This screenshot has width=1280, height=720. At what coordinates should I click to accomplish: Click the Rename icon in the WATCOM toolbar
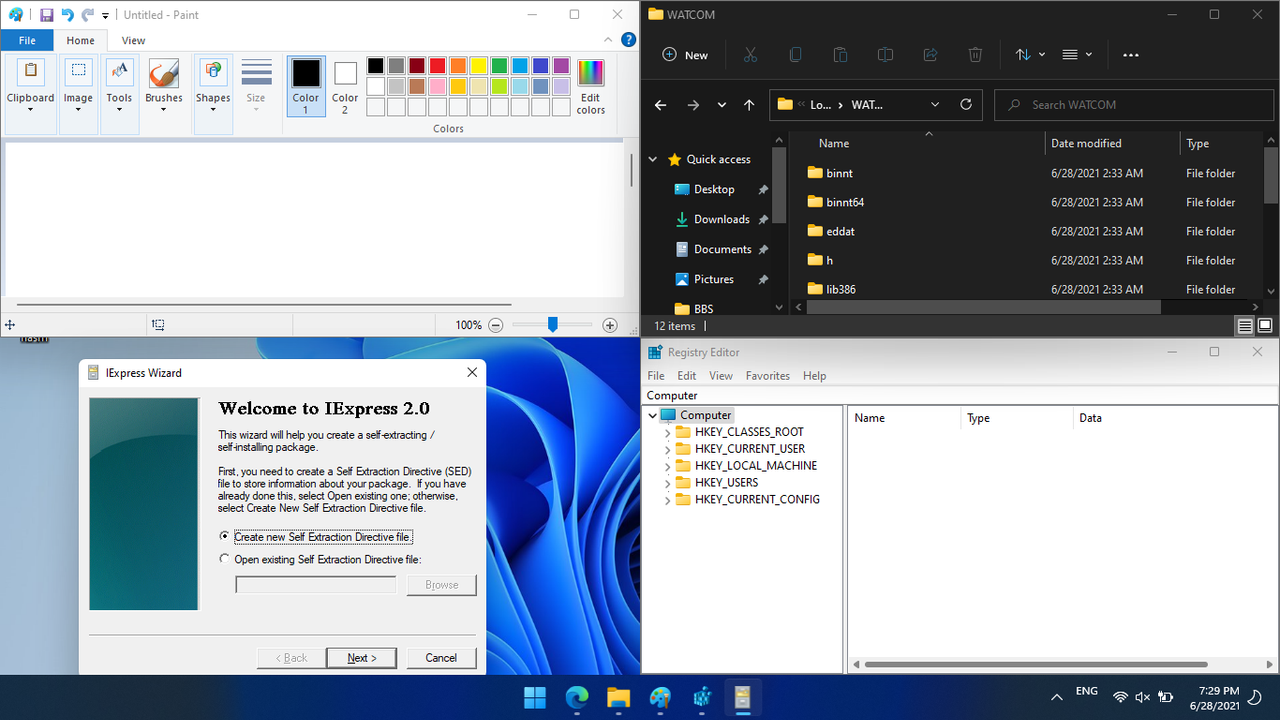click(886, 55)
